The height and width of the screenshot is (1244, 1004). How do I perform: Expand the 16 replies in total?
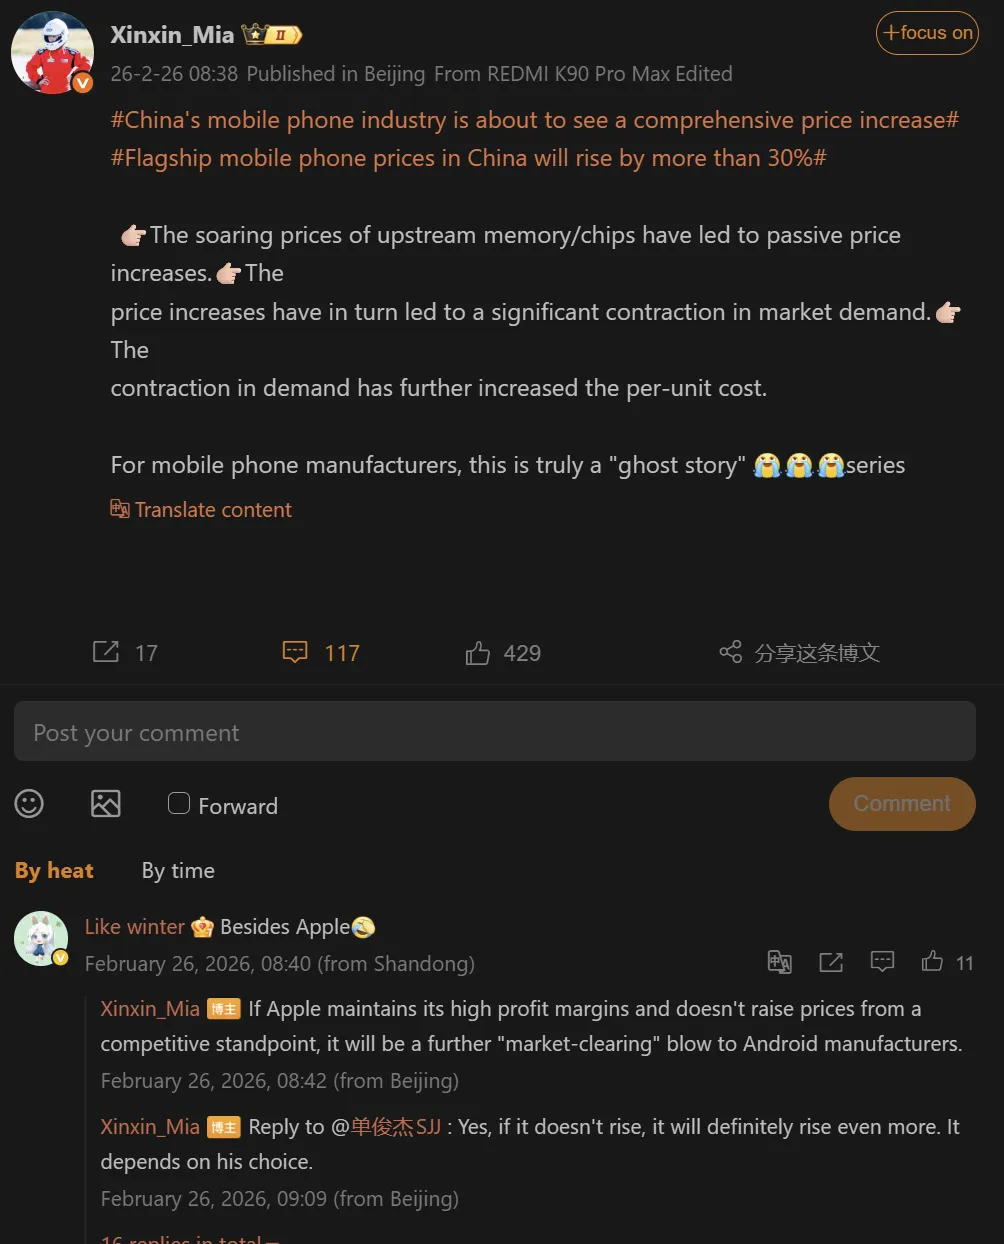tap(188, 1238)
